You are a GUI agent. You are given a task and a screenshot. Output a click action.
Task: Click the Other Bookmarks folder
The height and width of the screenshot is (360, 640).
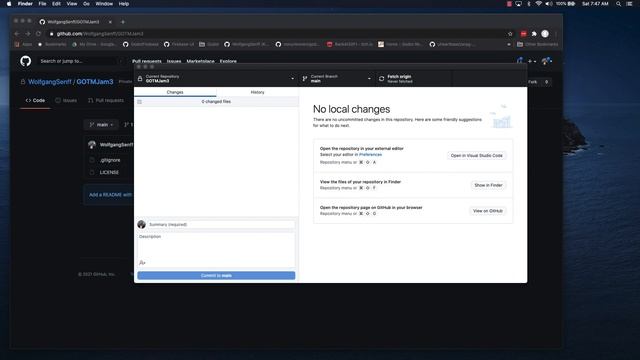coord(537,44)
